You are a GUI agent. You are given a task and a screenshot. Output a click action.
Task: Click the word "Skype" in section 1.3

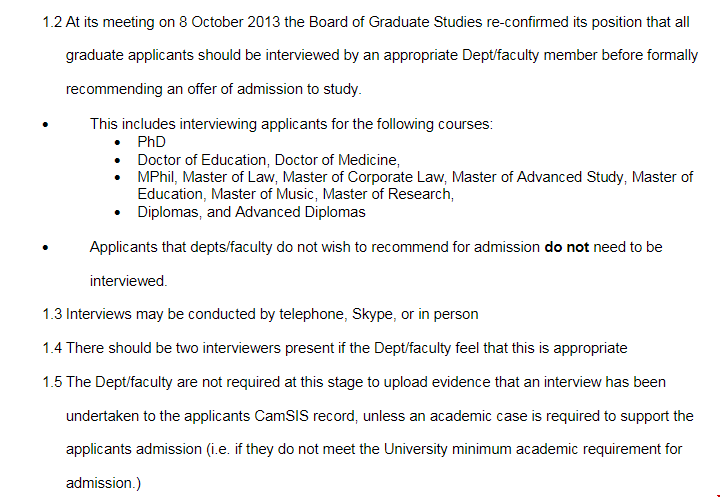click(372, 314)
